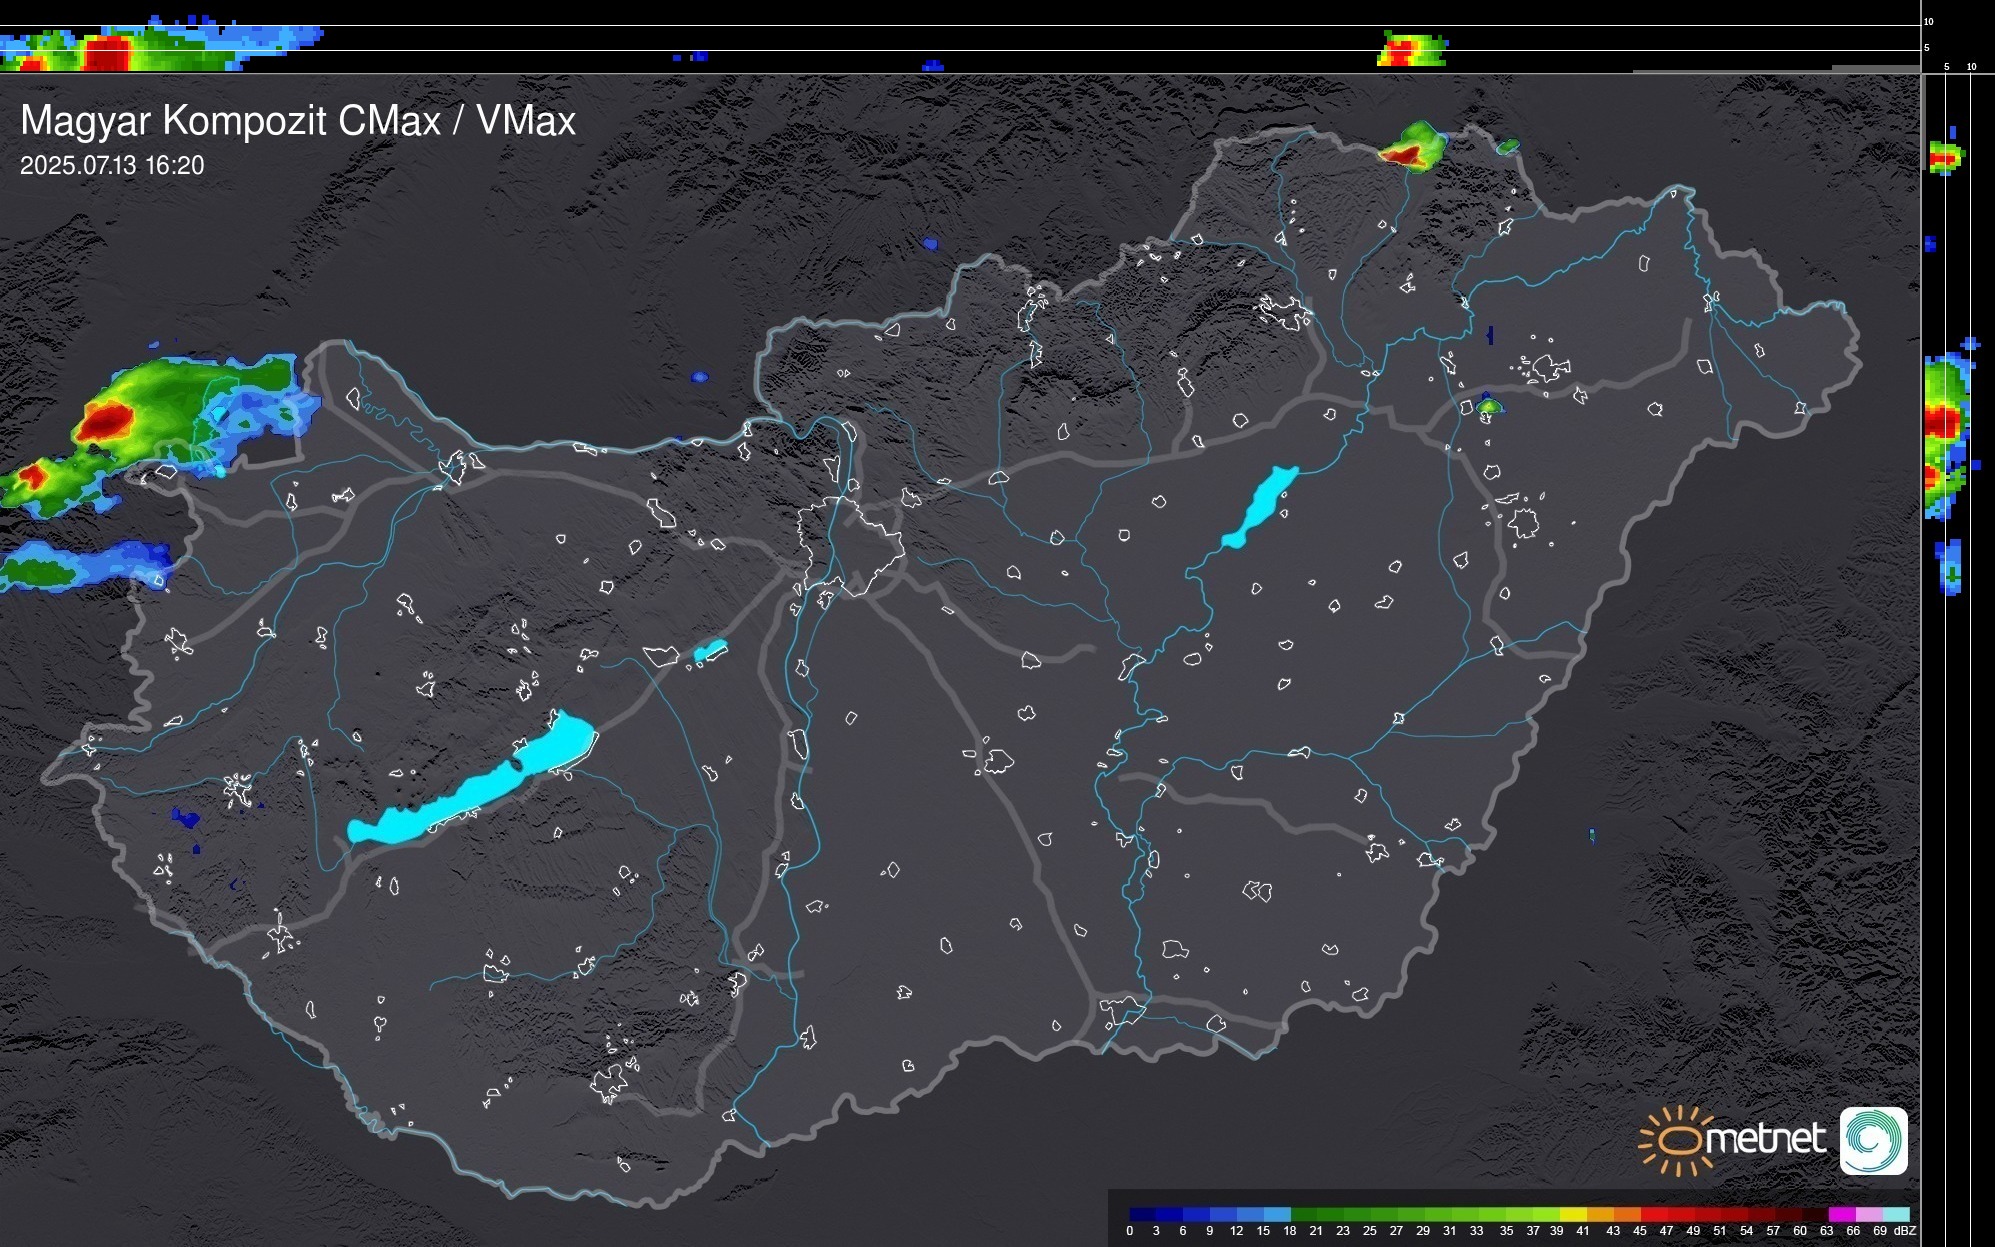The width and height of the screenshot is (1995, 1247).
Task: Click the red storm core near northwest border
Action: click(104, 421)
